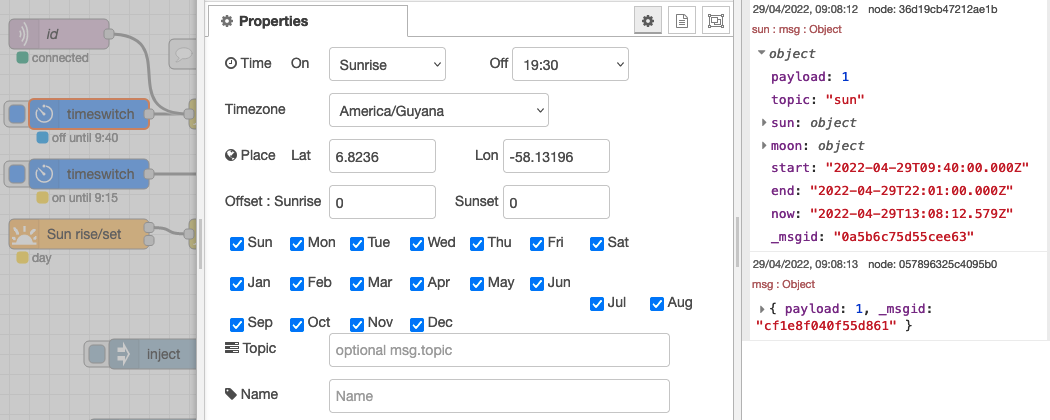Expand the sun object in debug
This screenshot has width=1050, height=420.
(764, 123)
